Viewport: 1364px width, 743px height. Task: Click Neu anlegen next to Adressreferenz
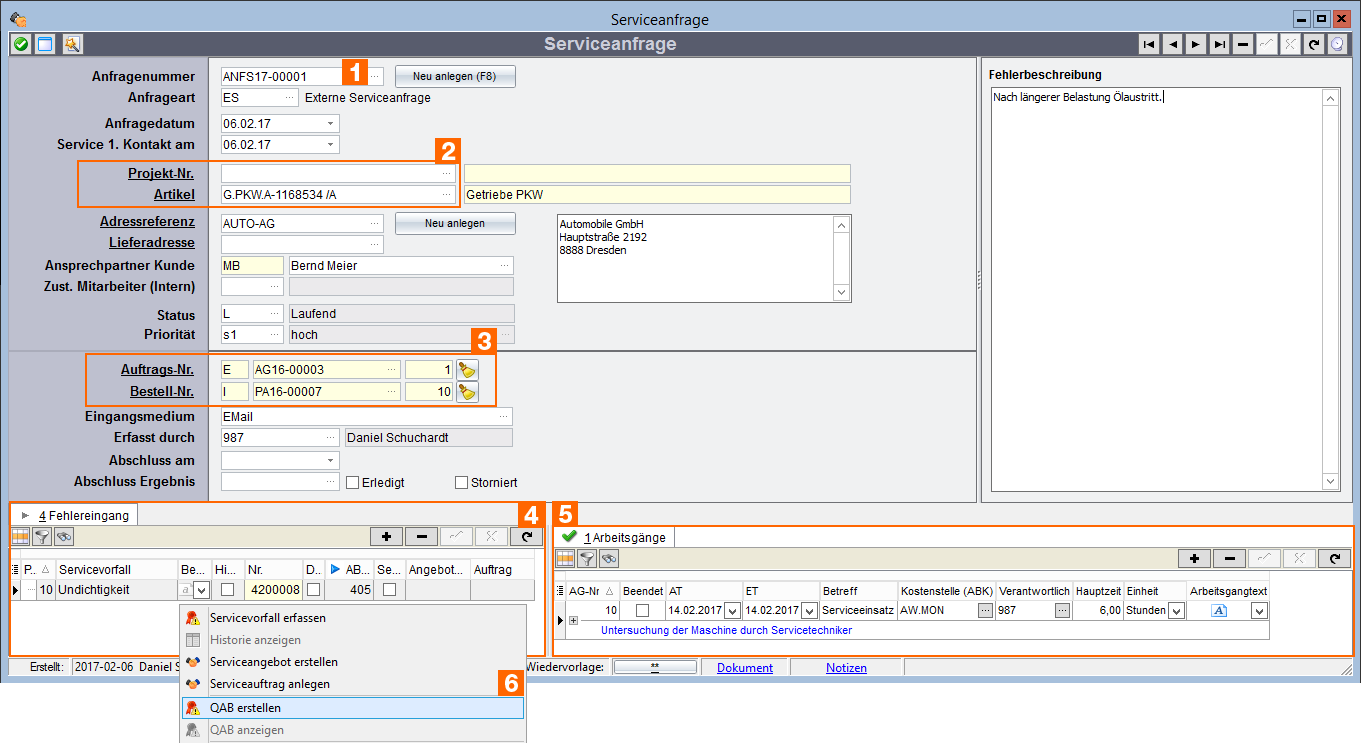pos(455,223)
